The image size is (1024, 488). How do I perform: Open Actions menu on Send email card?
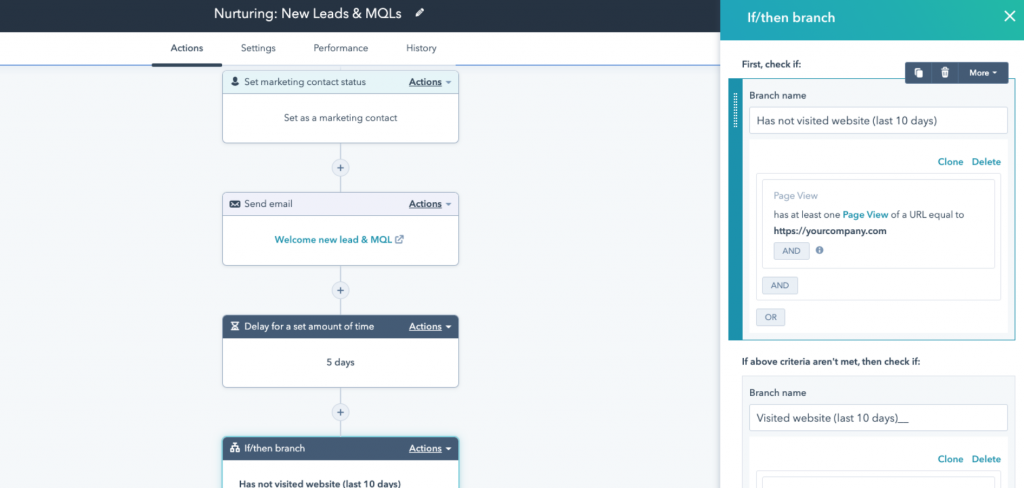(430, 204)
